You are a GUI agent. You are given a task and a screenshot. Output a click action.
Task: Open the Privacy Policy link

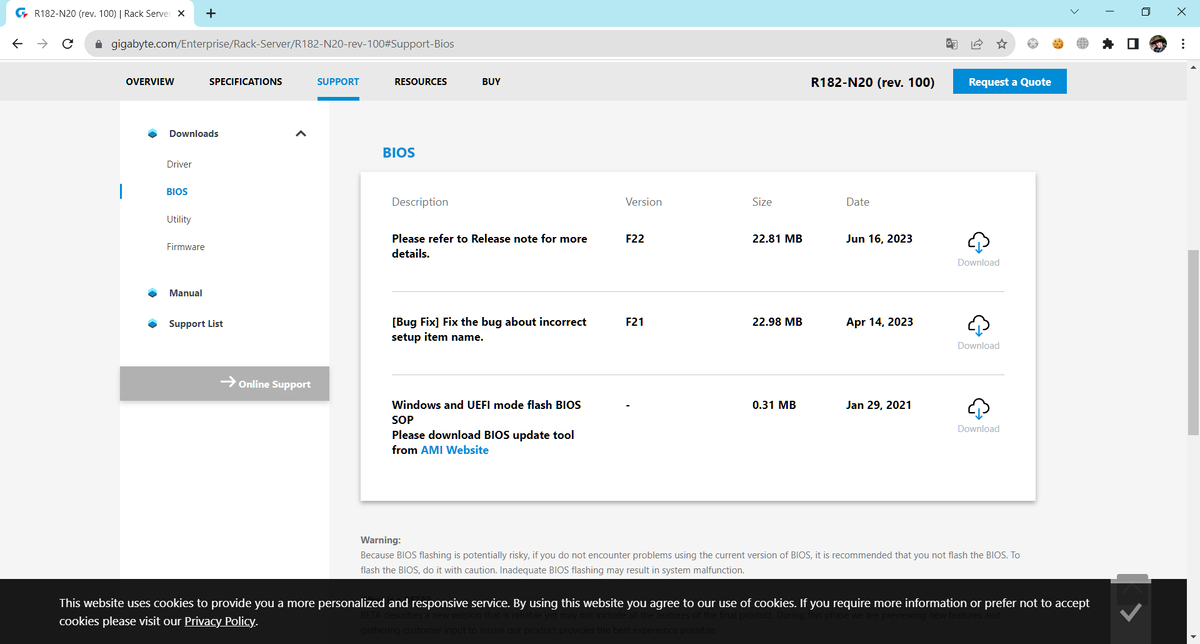point(220,621)
